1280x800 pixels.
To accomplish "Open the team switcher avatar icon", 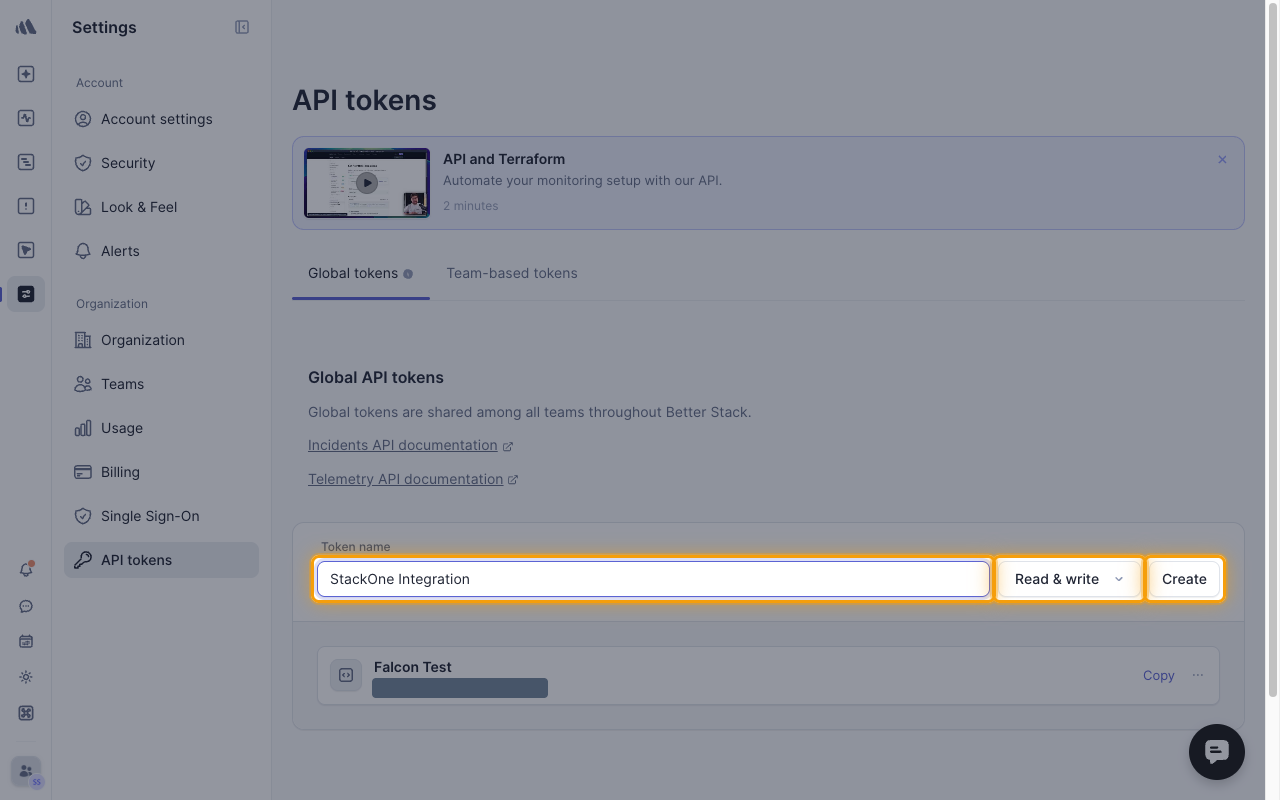I will 26,772.
